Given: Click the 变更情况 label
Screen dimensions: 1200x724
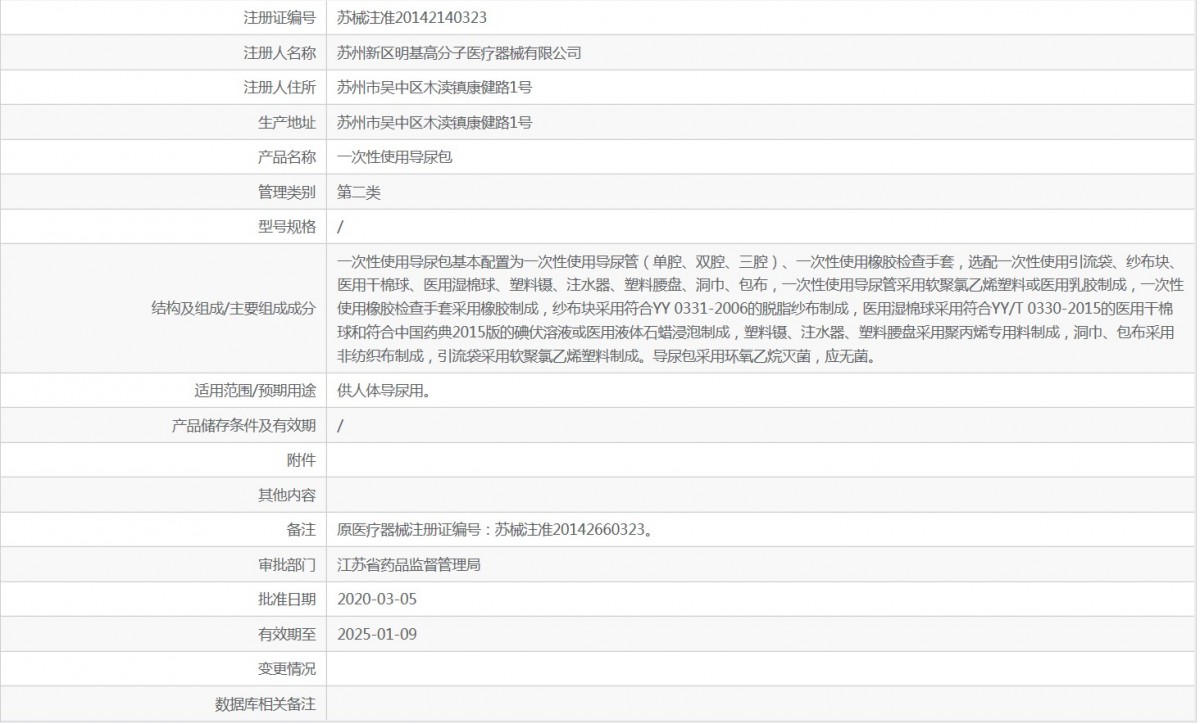Looking at the screenshot, I should click(286, 669).
